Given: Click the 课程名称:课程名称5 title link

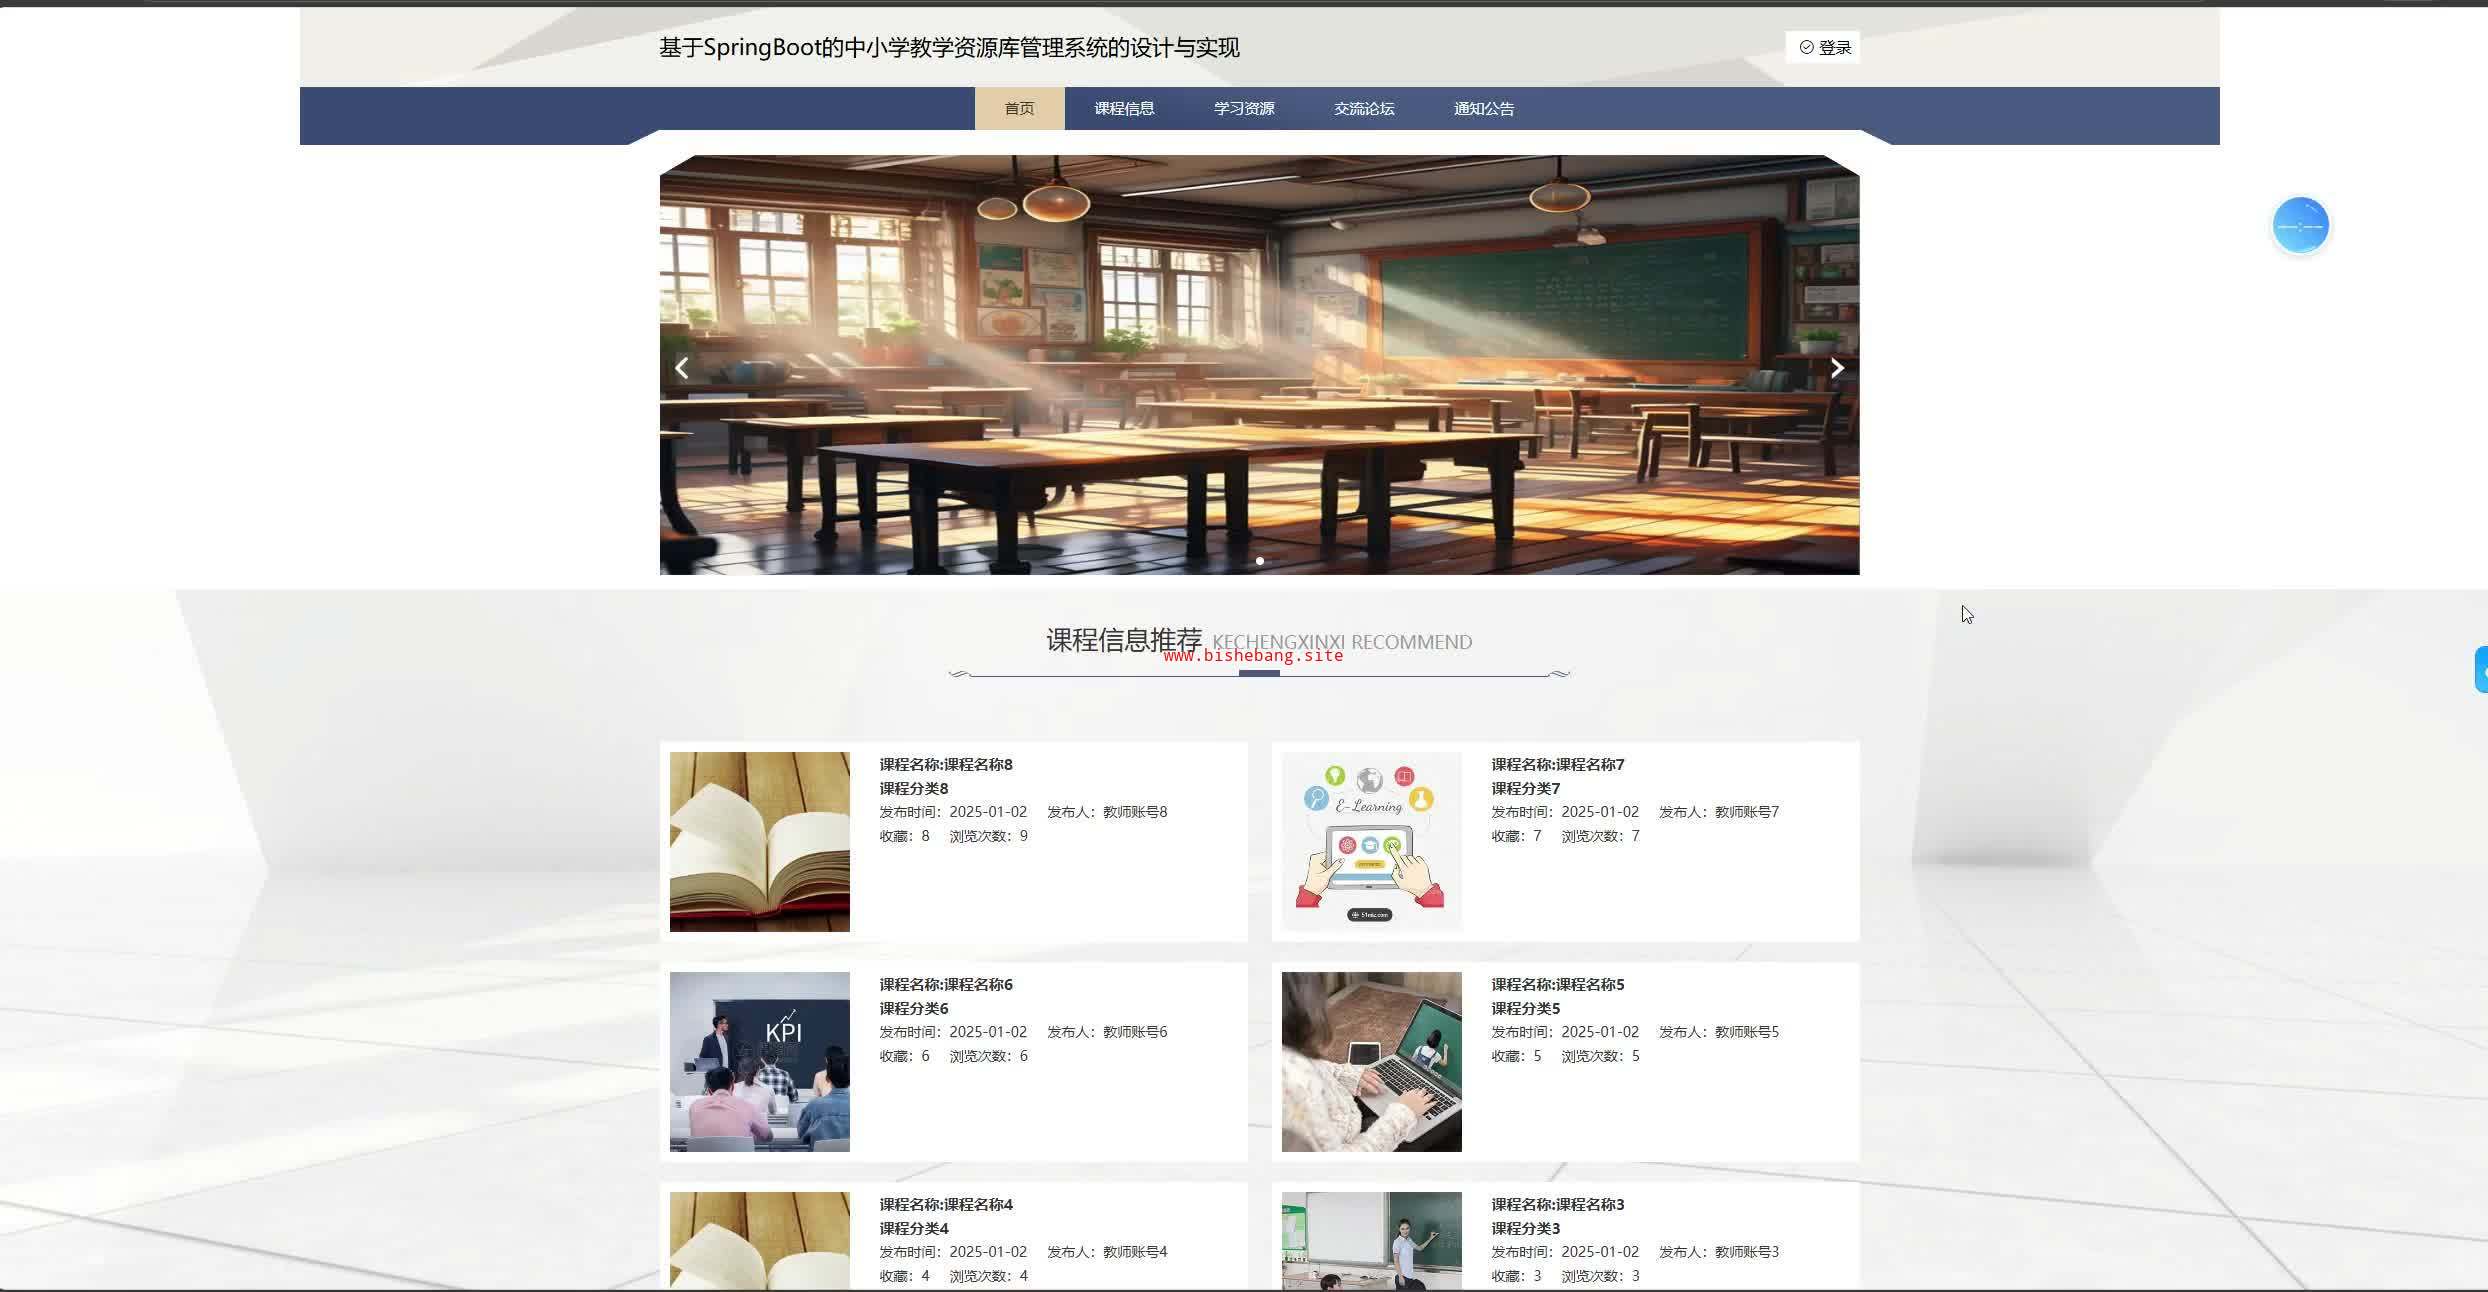Looking at the screenshot, I should 1557,984.
